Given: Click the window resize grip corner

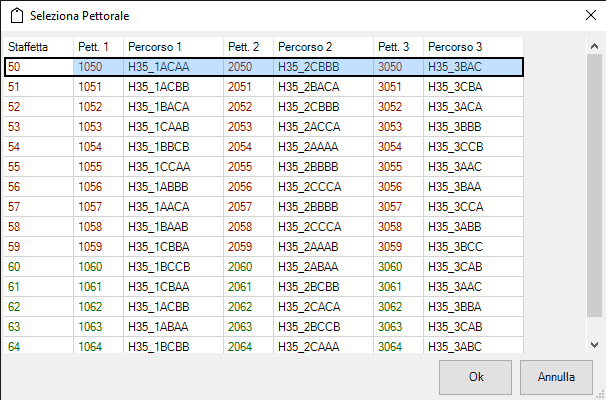Looking at the screenshot, I should tap(600, 394).
